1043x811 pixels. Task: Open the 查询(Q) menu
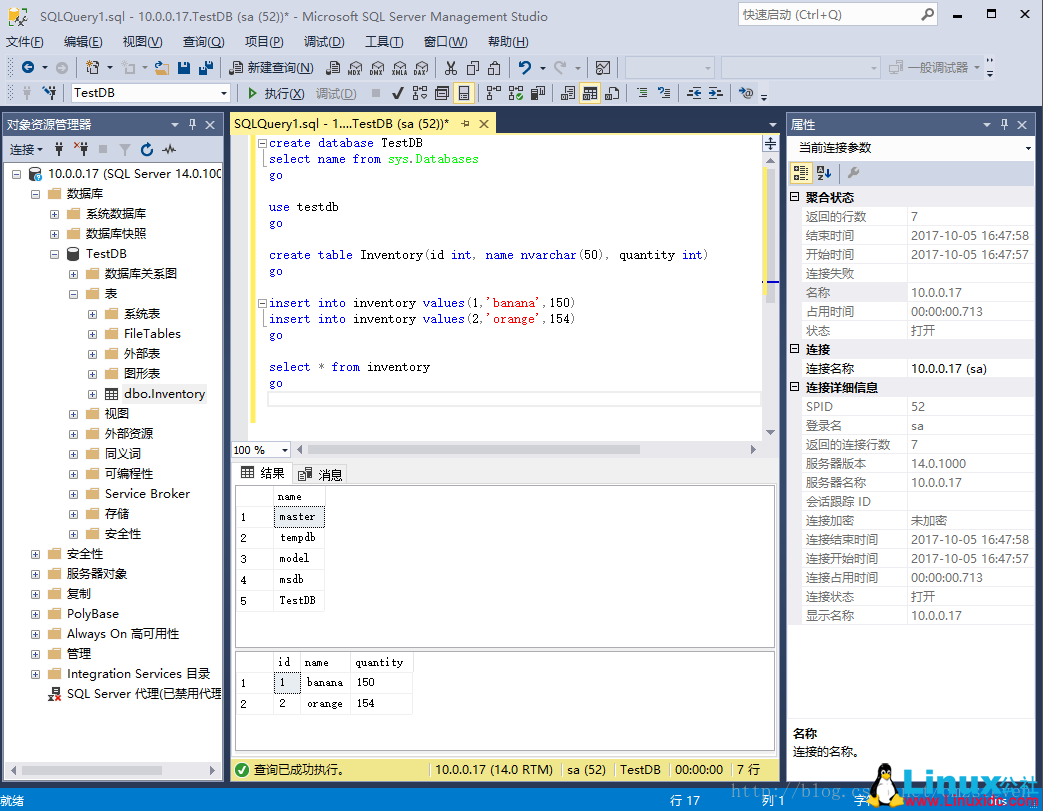tap(203, 41)
